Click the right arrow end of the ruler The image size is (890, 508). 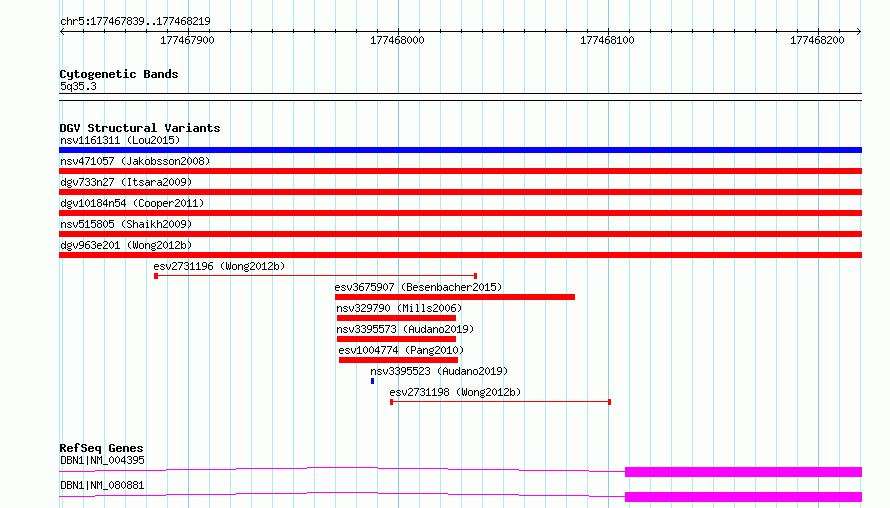pyautogui.click(x=859, y=31)
